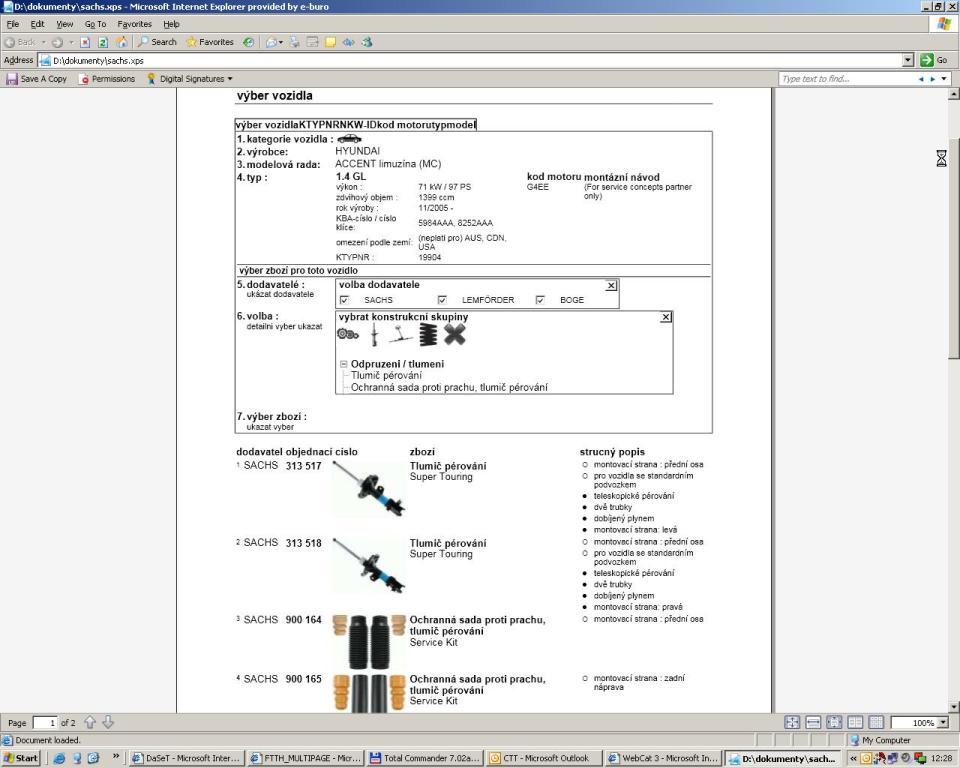Toggle the LEMFÖRDER supplier checkbox

pyautogui.click(x=442, y=300)
